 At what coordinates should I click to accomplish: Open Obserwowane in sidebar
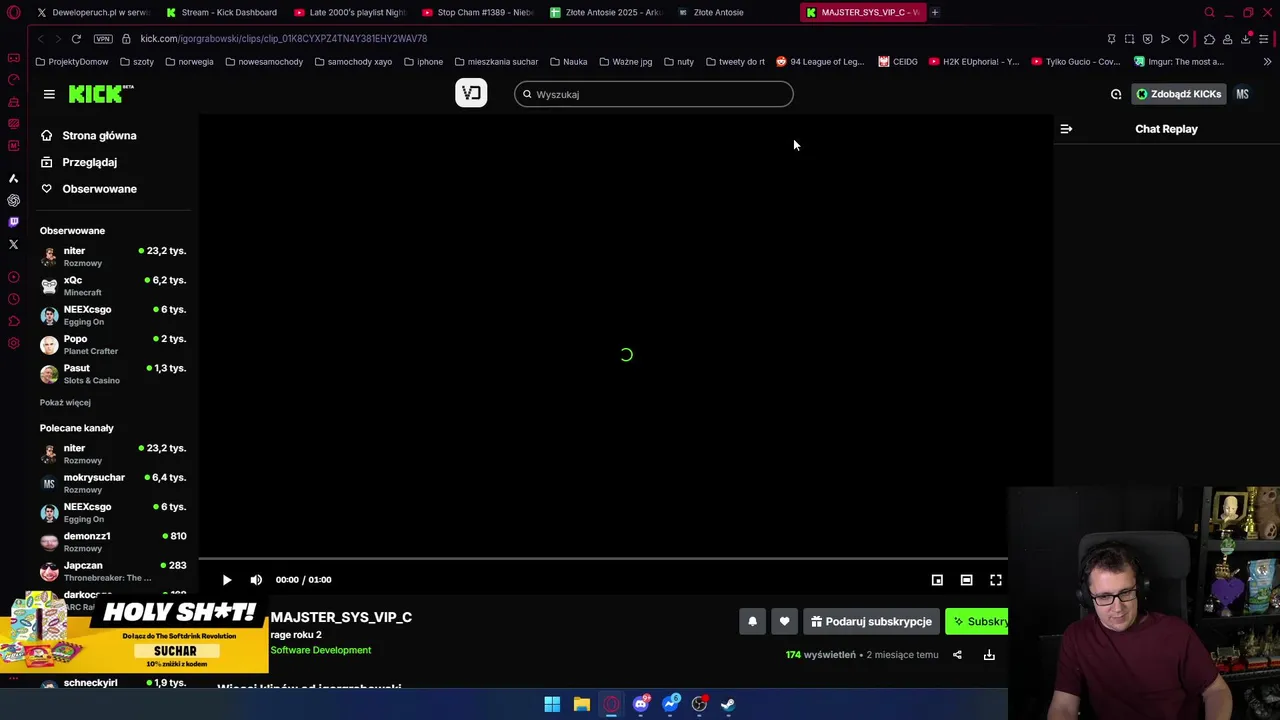[89, 189]
